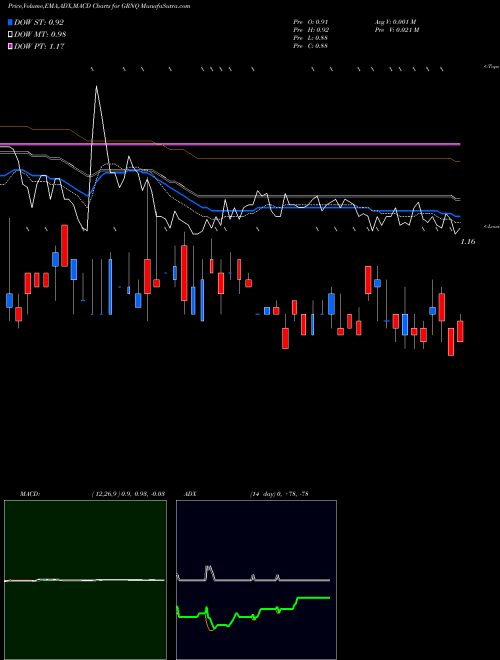
Task: Click the white DOW MT legend swatch
Action: click(10, 35)
